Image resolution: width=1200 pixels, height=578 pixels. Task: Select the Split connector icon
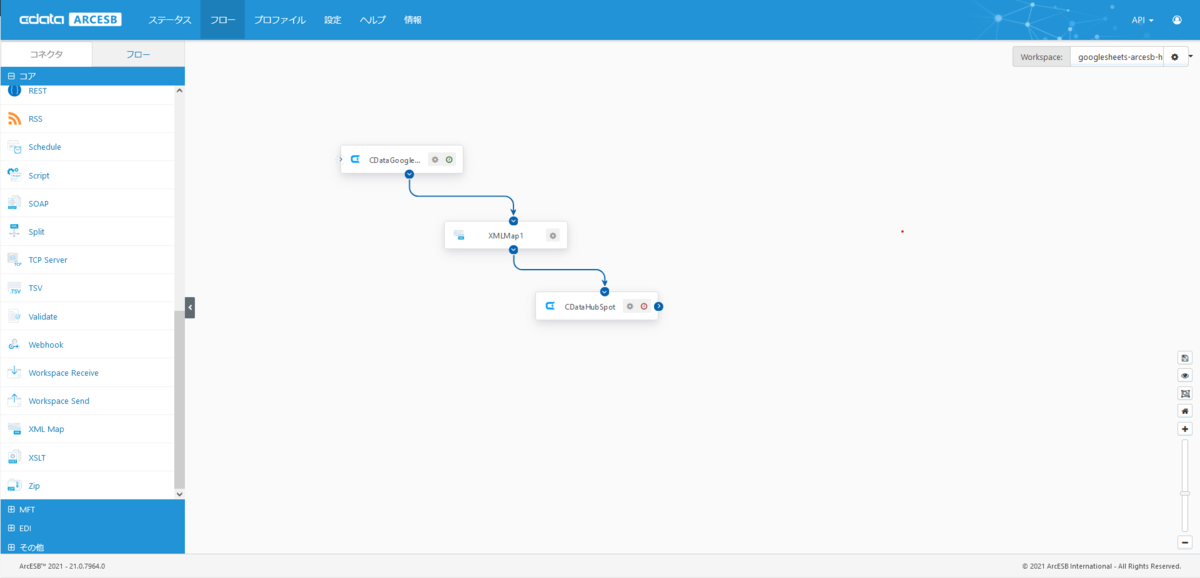14,231
